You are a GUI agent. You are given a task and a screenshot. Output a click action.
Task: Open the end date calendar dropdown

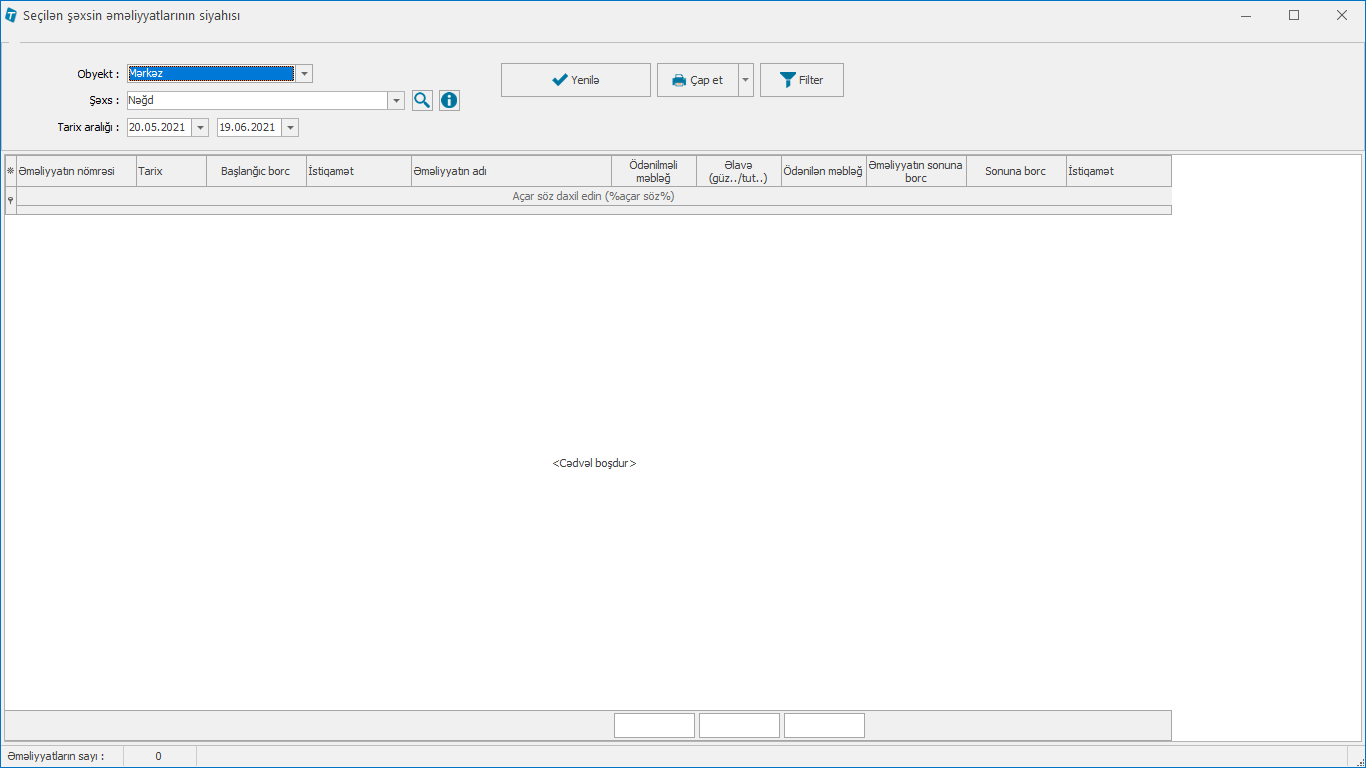pos(290,127)
